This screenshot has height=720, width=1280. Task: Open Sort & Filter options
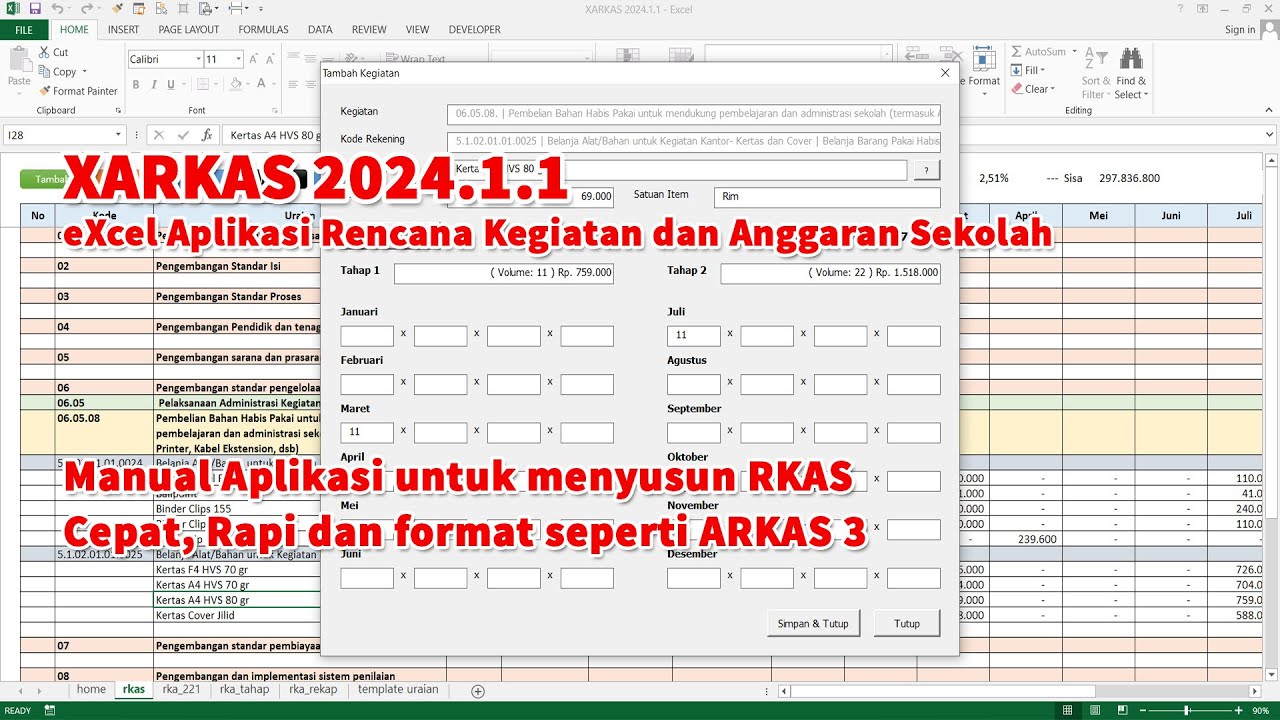[x=1096, y=72]
